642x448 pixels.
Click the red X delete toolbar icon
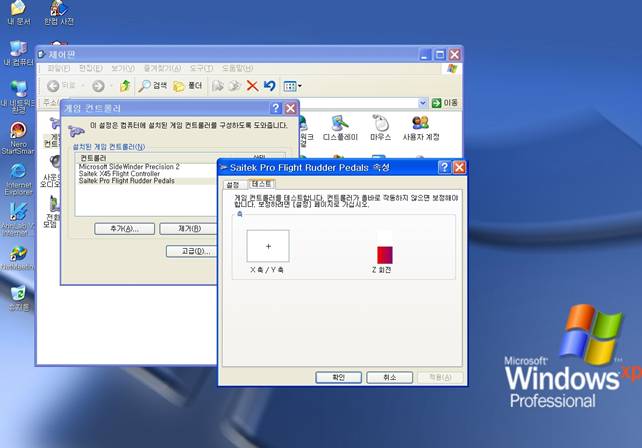click(x=252, y=86)
